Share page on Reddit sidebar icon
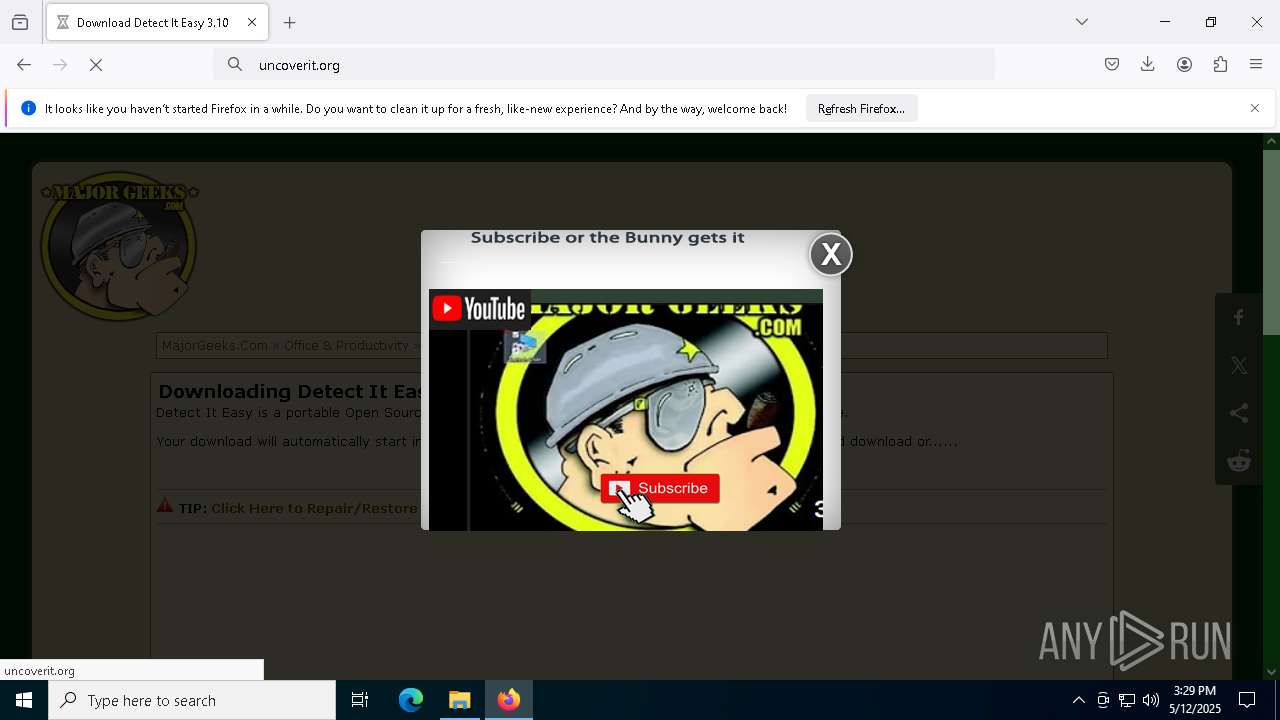Viewport: 1280px width, 720px height. click(x=1239, y=461)
